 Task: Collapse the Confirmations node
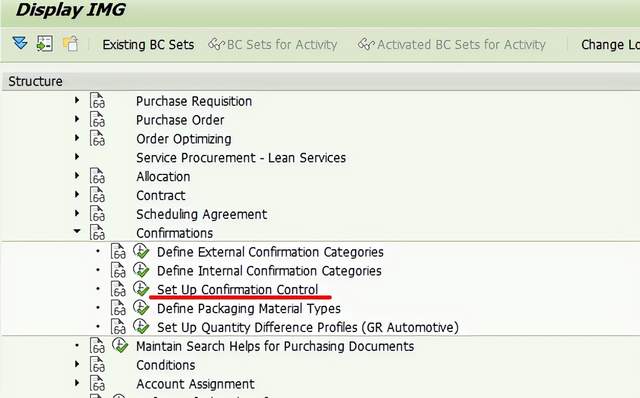coord(77,231)
